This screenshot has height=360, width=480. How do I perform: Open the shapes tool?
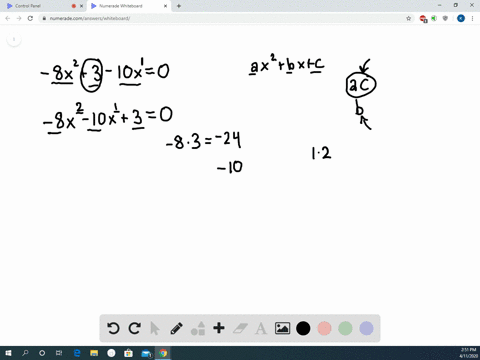coord(198,328)
